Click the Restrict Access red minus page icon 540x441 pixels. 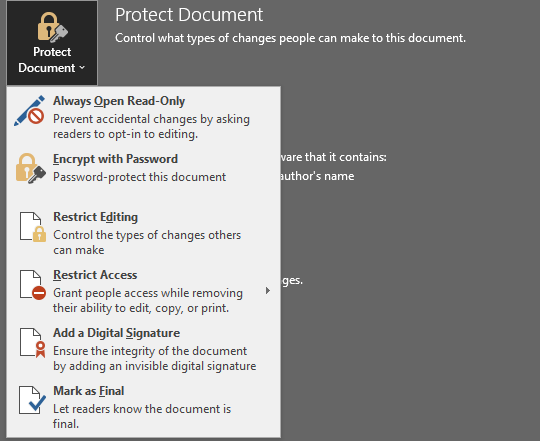click(33, 285)
